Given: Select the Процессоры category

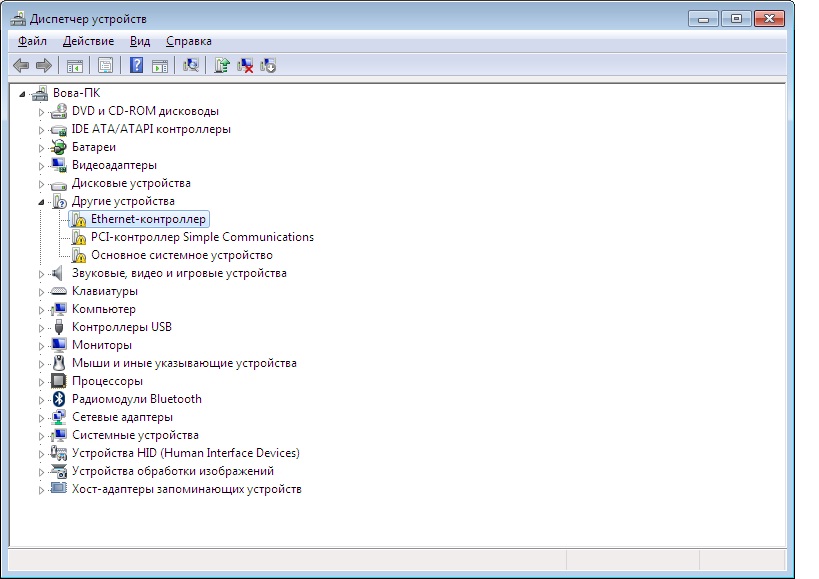Looking at the screenshot, I should [x=107, y=381].
